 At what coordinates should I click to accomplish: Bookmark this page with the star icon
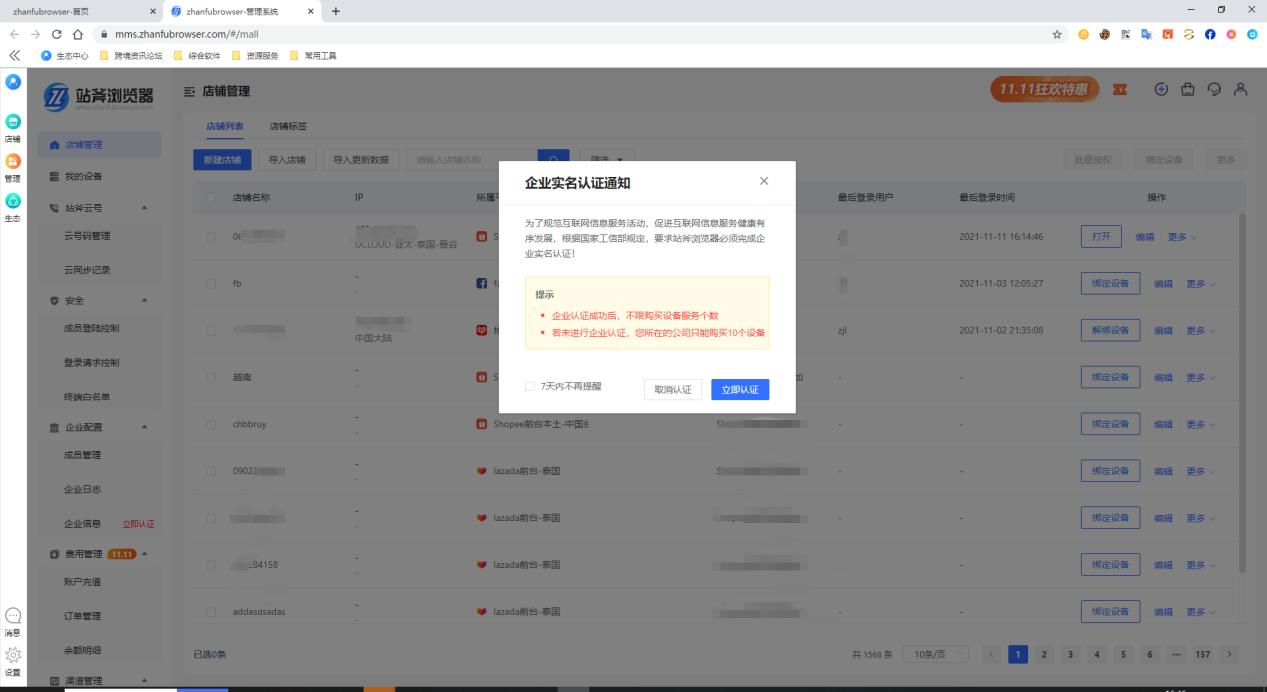[1057, 33]
